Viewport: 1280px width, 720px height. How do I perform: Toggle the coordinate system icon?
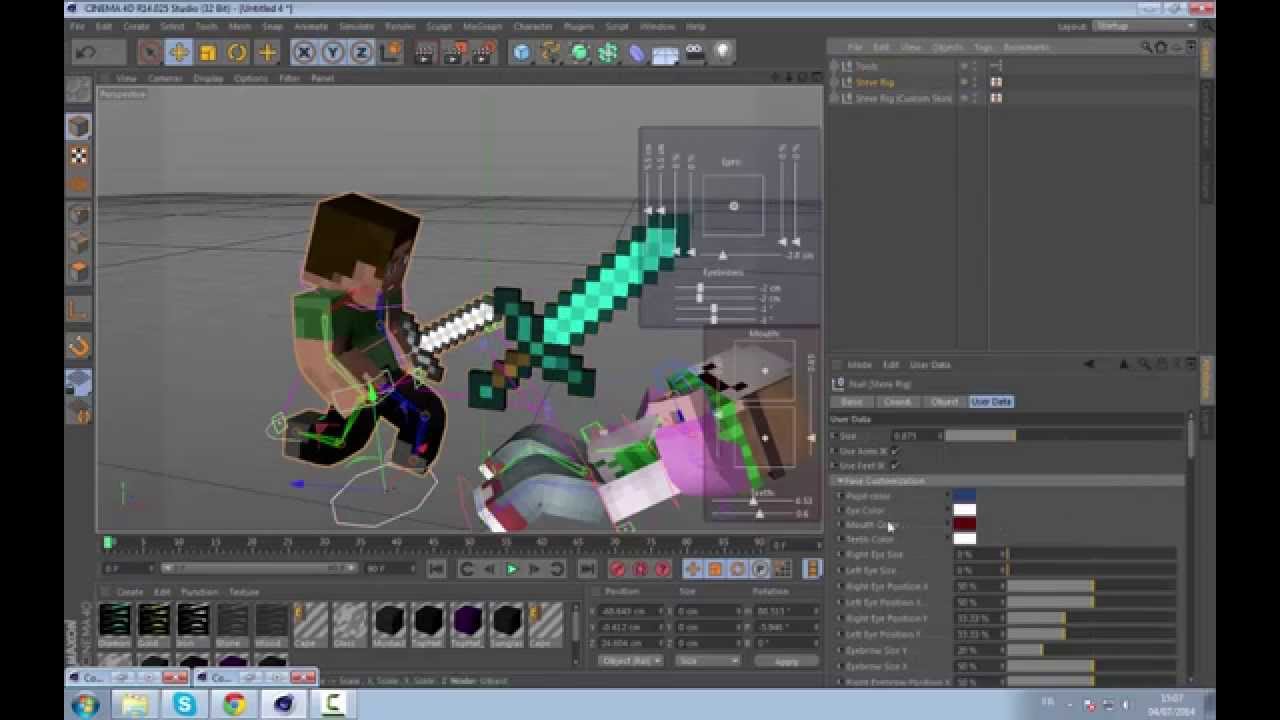tap(391, 52)
